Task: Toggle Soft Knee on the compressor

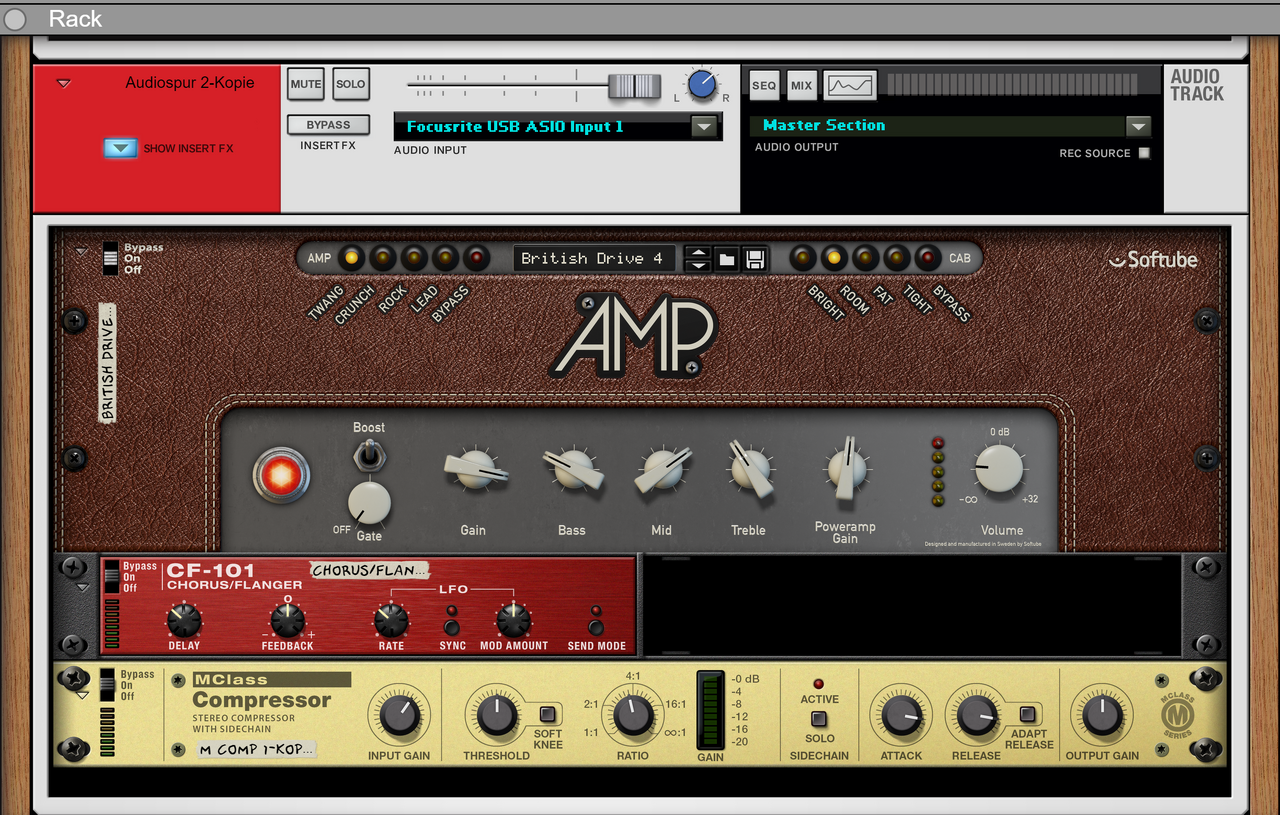Action: coord(547,714)
